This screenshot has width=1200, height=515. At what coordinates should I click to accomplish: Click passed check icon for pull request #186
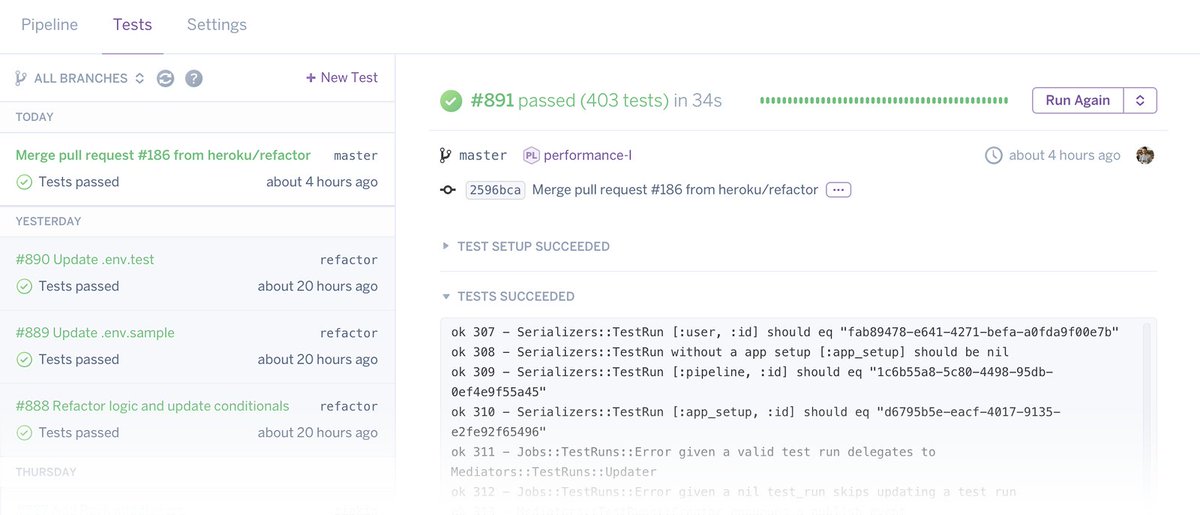point(24,182)
